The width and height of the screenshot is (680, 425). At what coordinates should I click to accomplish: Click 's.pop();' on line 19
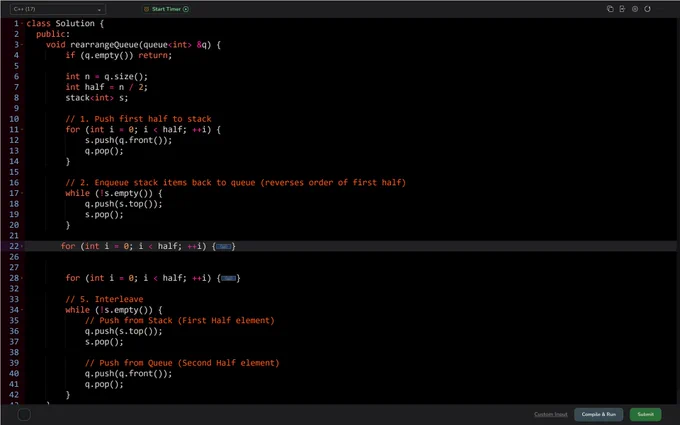[104, 215]
